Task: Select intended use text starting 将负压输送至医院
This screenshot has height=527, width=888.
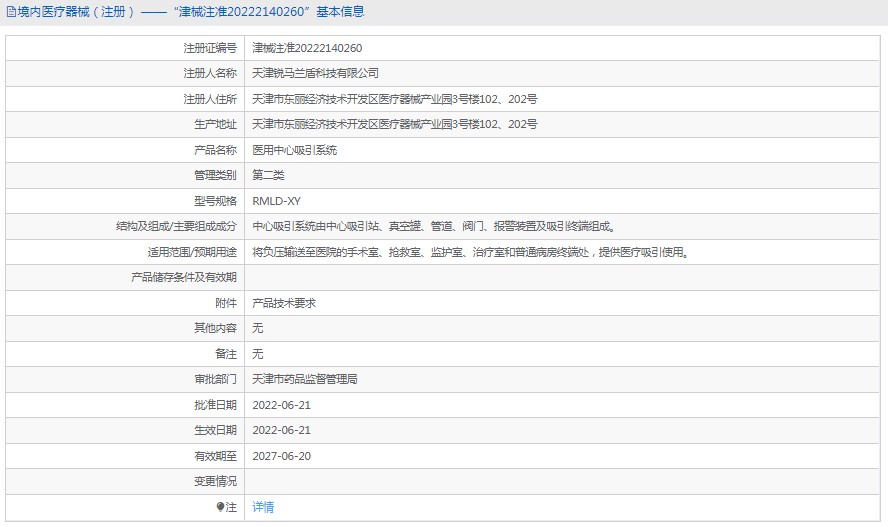Action: [x=470, y=252]
